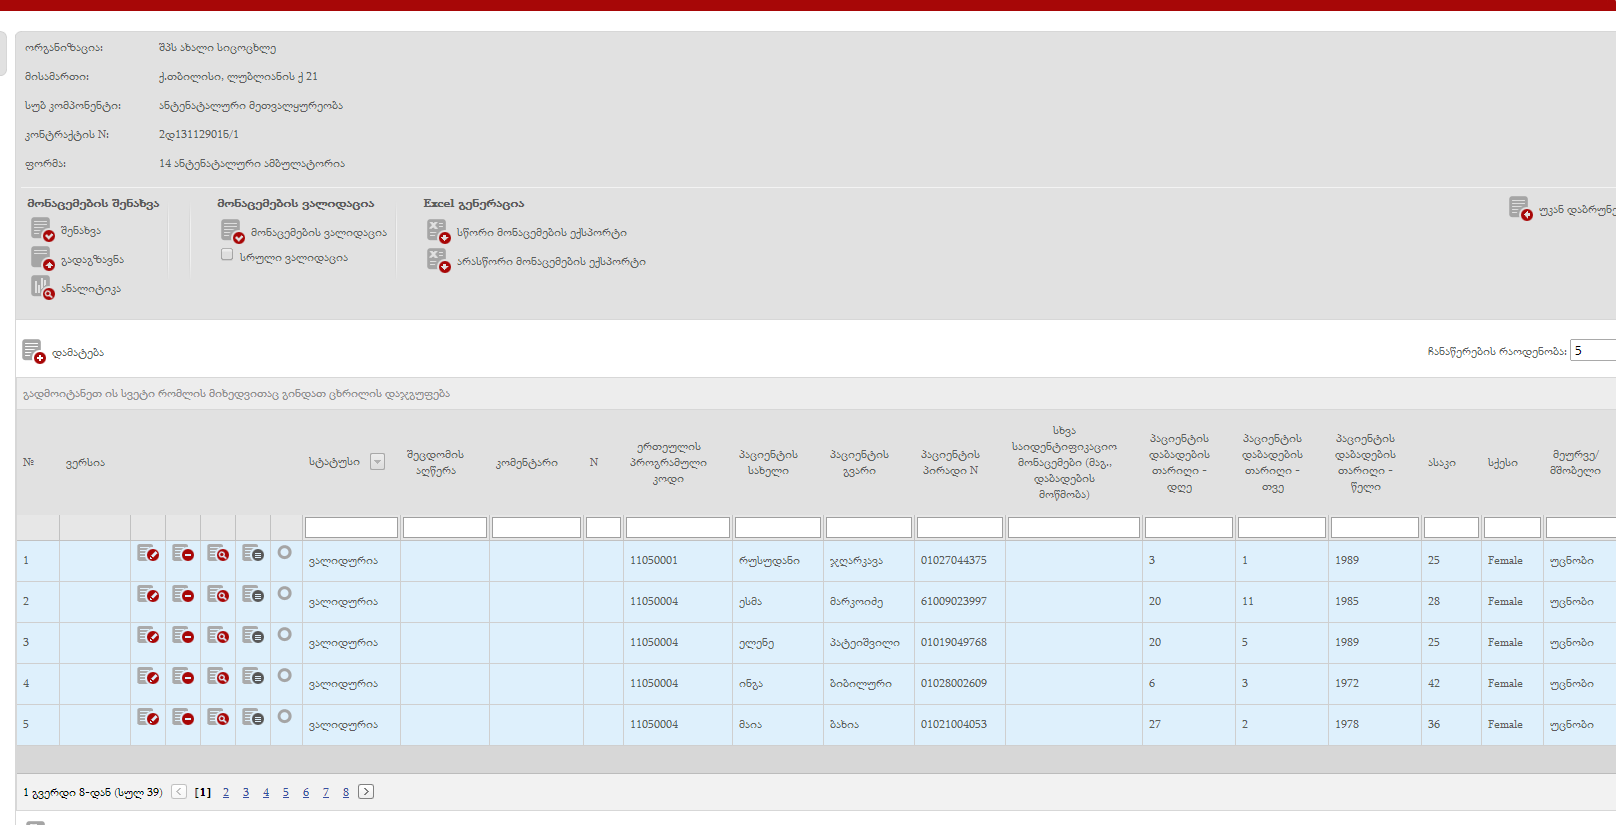Image resolution: width=1616 pixels, height=825 pixels.
Task: Open page 2 of the results
Action: (x=226, y=793)
